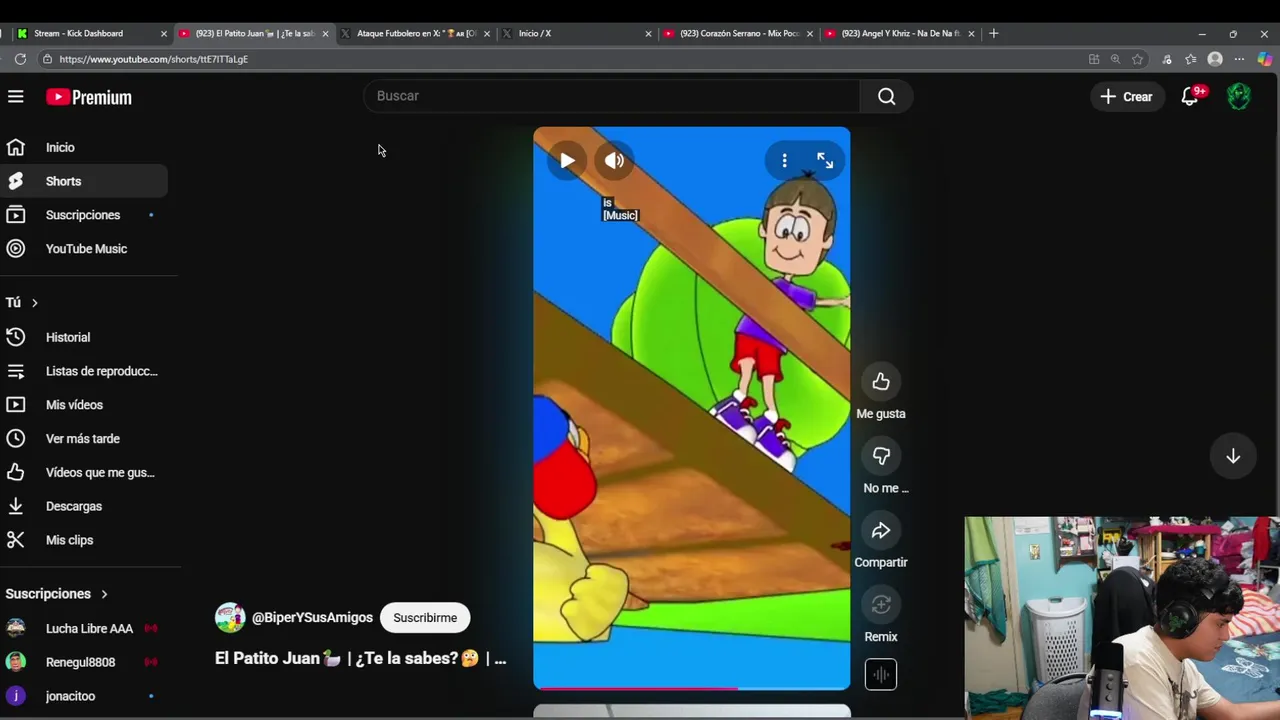
Task: Enter fullscreen for the Short
Action: tap(825, 160)
